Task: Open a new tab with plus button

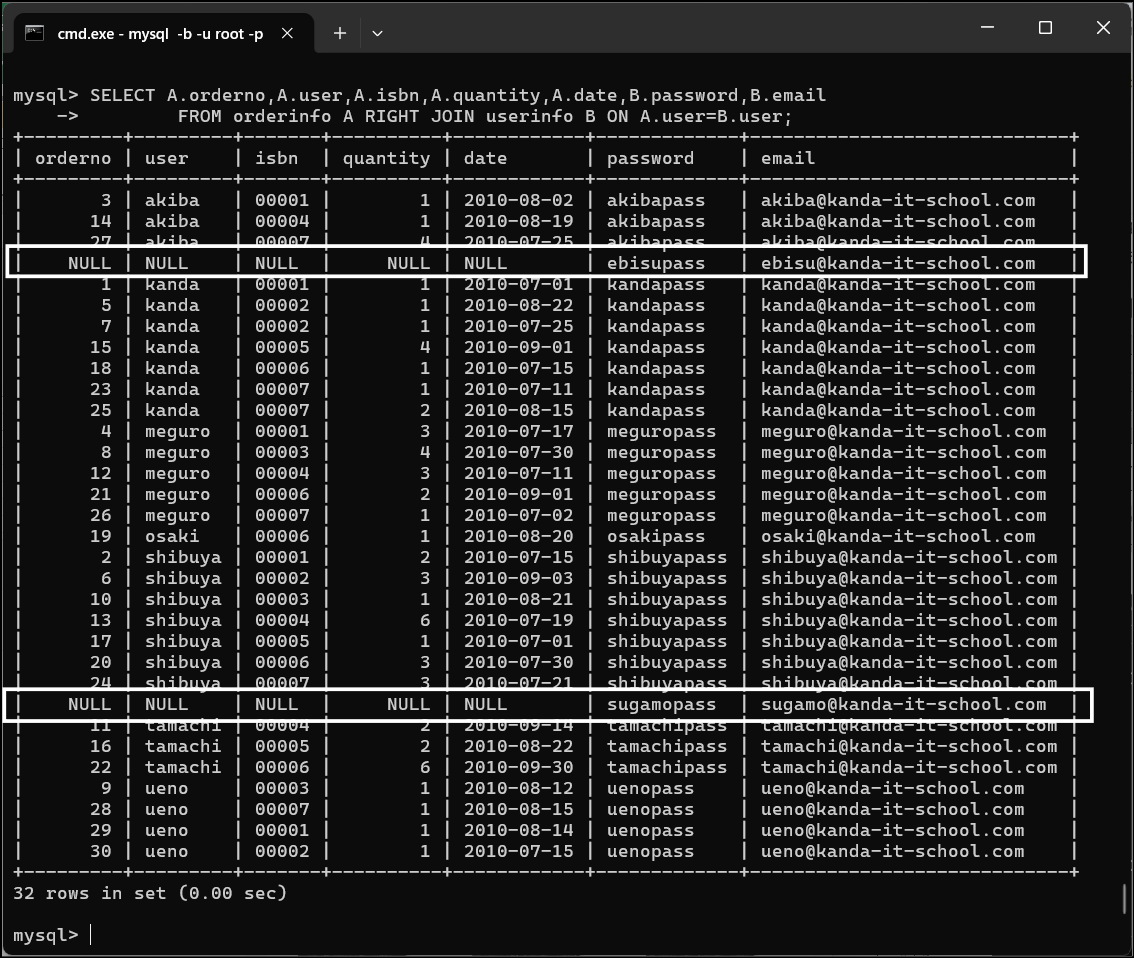Action: 340,33
